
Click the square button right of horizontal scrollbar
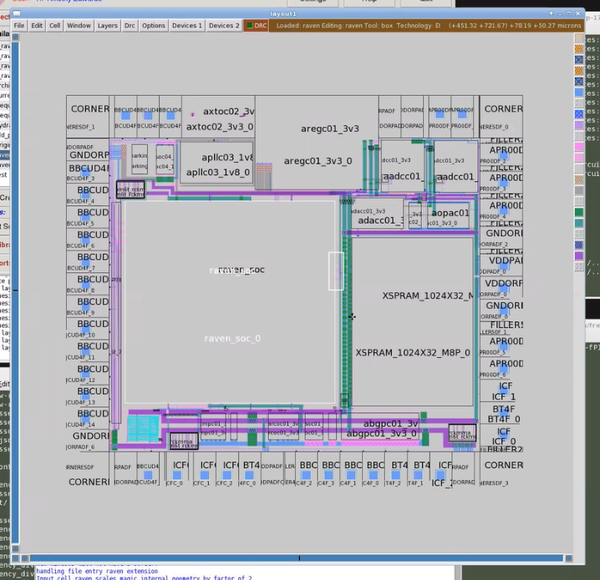click(x=569, y=558)
